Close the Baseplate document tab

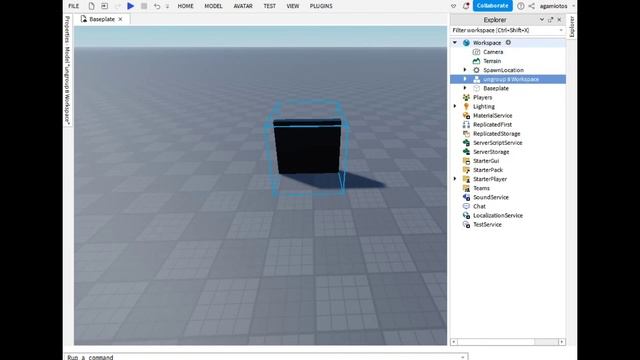pyautogui.click(x=120, y=19)
